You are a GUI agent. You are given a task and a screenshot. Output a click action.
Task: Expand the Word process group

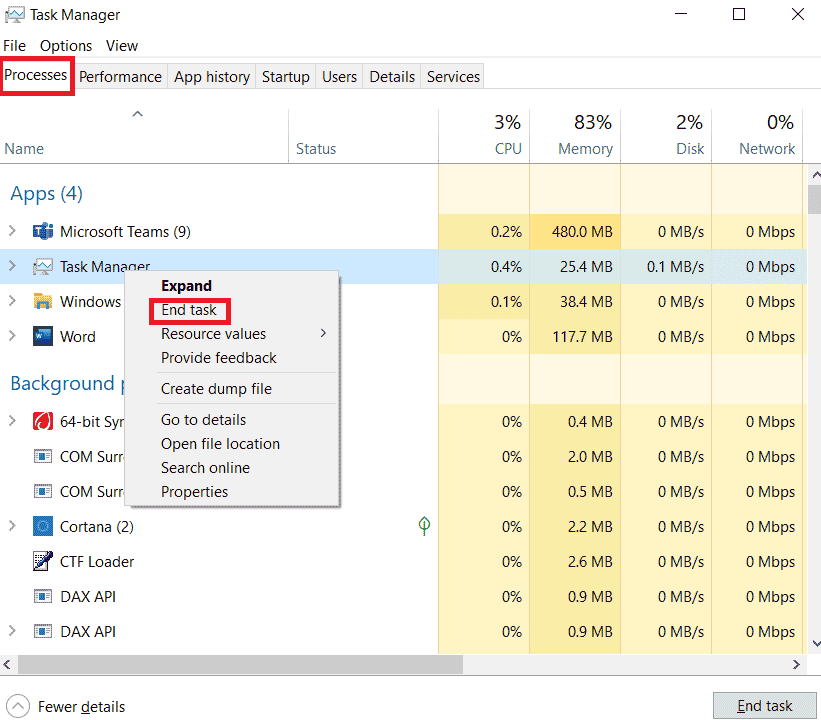tap(13, 336)
